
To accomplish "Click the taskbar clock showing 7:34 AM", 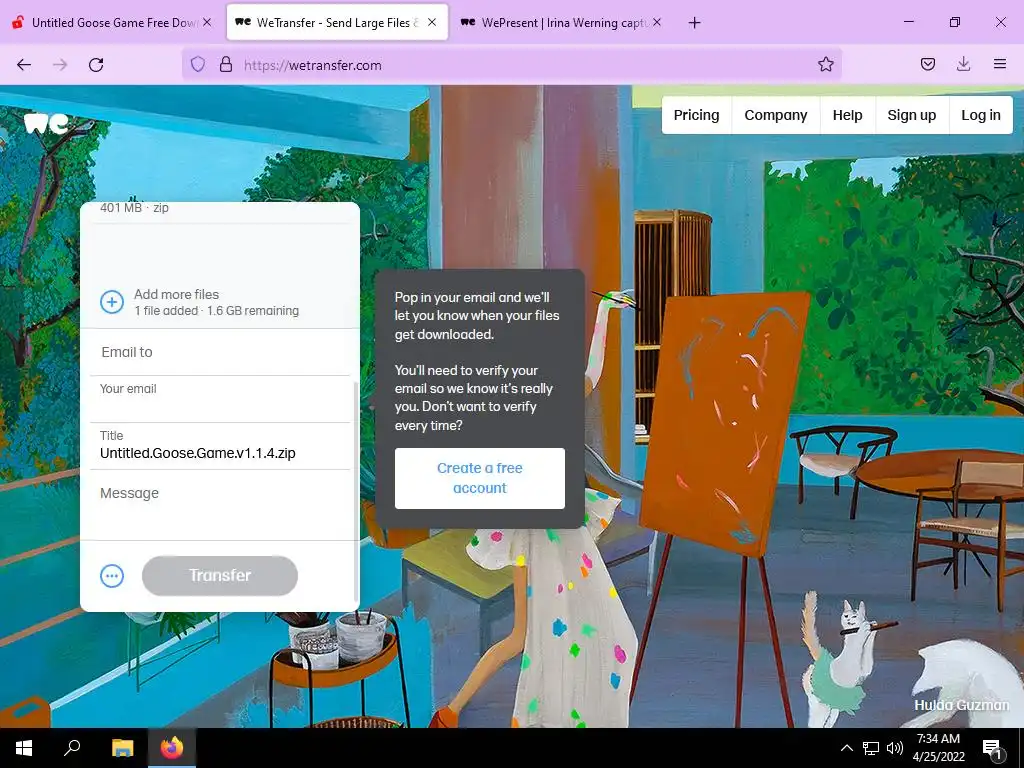I will [938, 748].
